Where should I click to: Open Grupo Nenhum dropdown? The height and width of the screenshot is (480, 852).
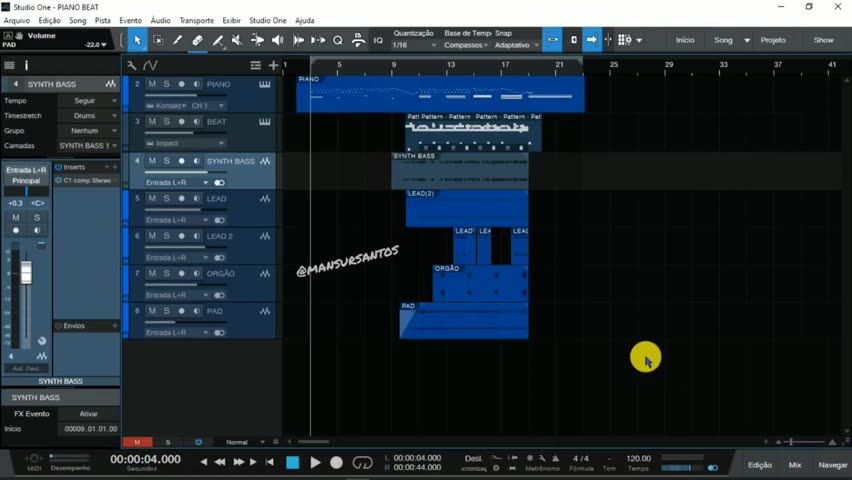coord(88,130)
